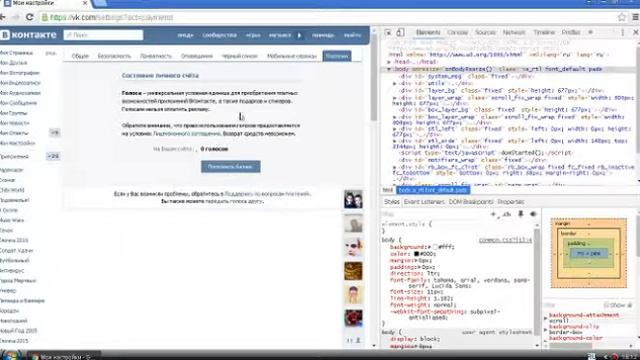Open the payment support link
The image size is (640, 360).
(x=267, y=194)
